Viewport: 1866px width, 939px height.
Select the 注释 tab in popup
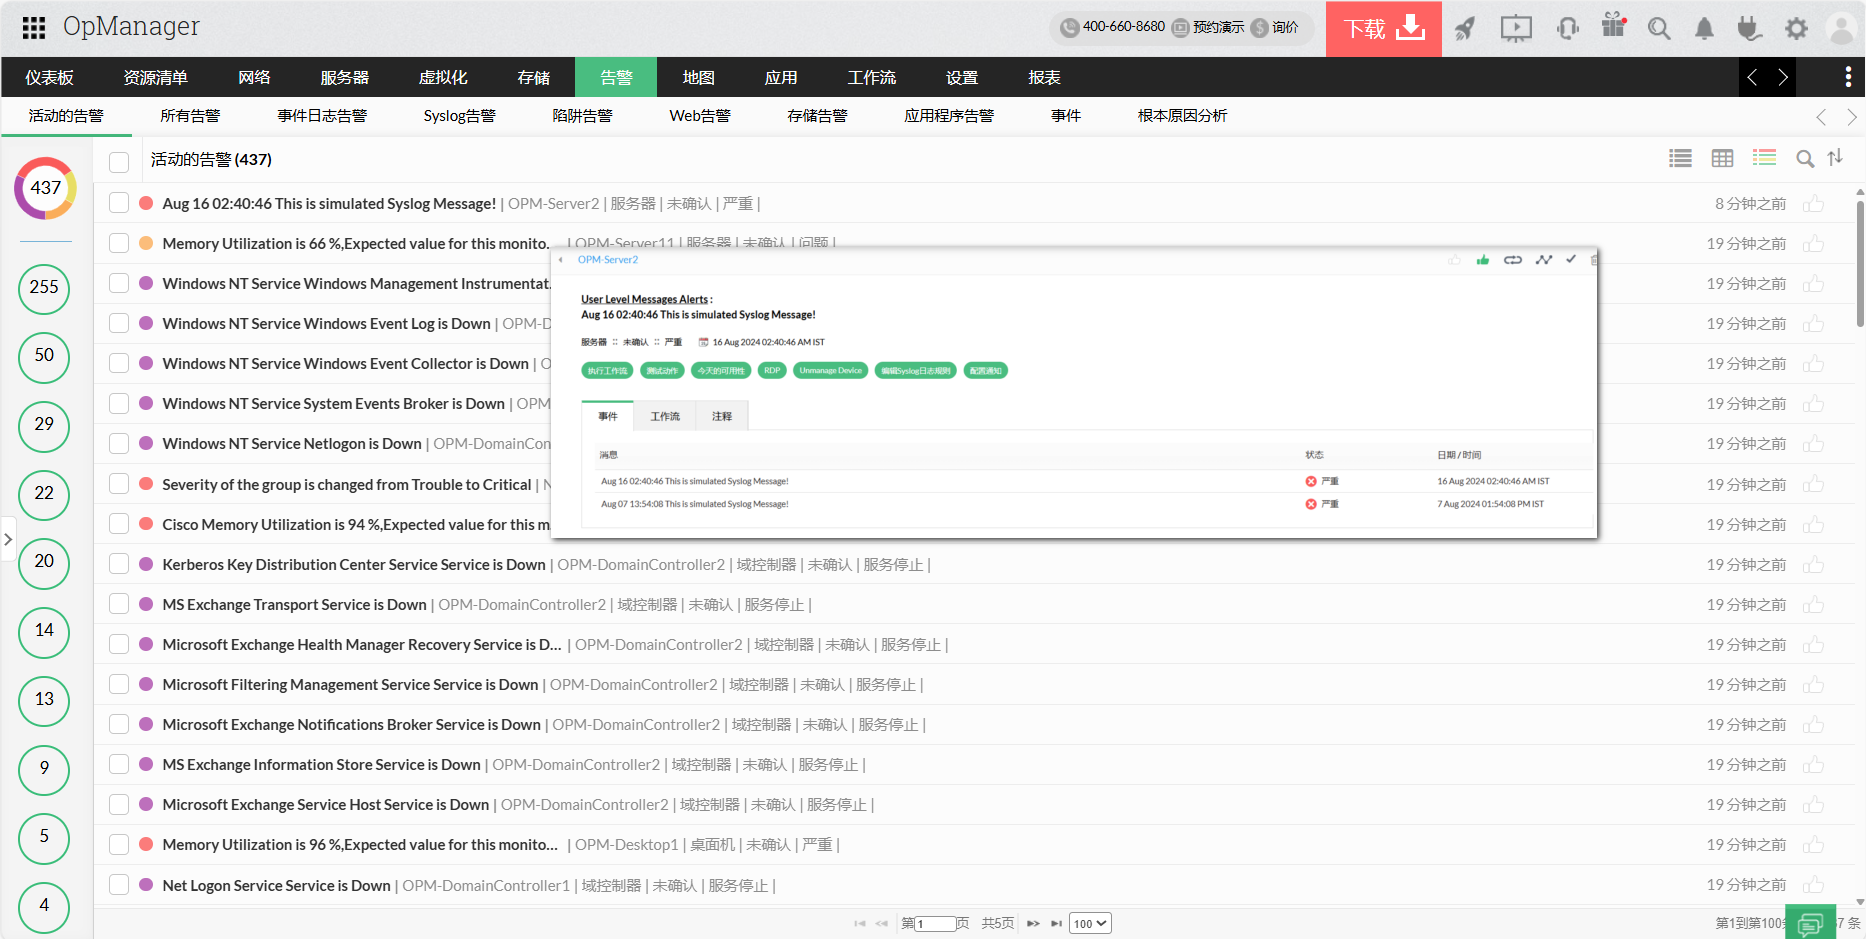click(722, 416)
